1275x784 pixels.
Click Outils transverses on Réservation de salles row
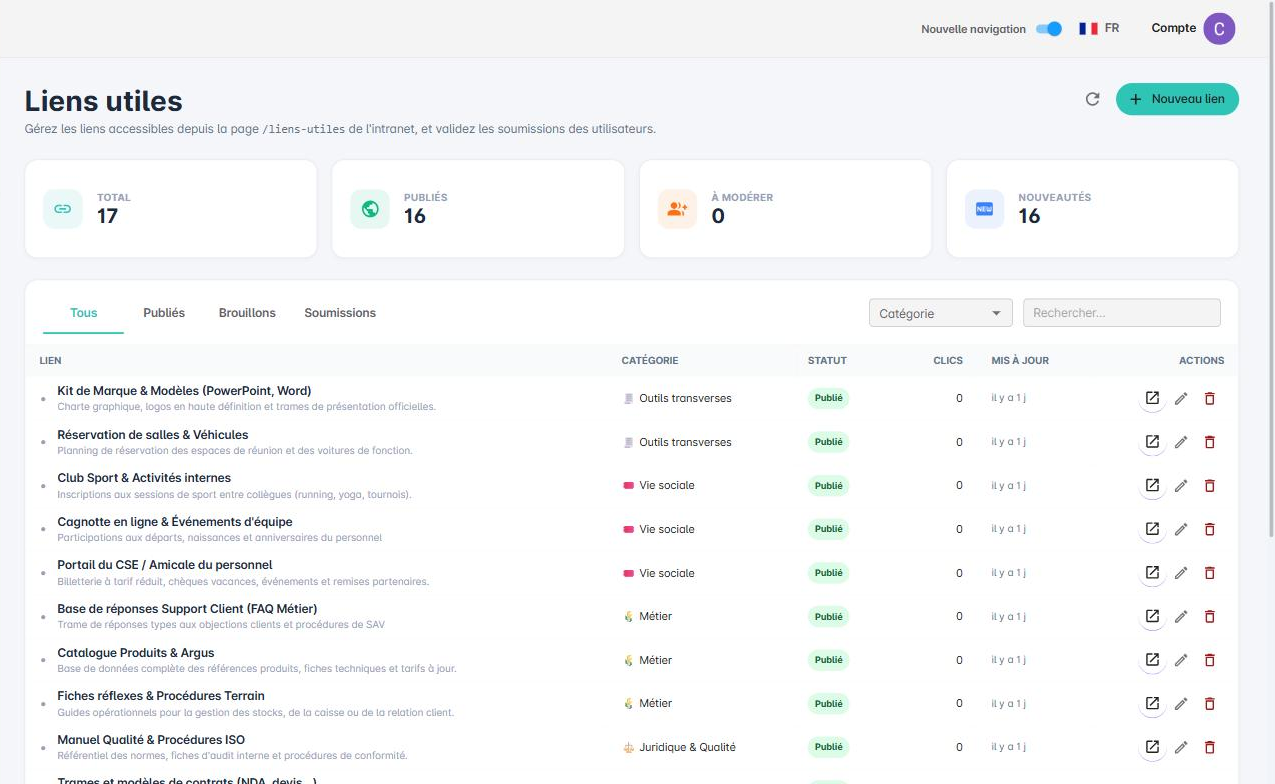(685, 442)
